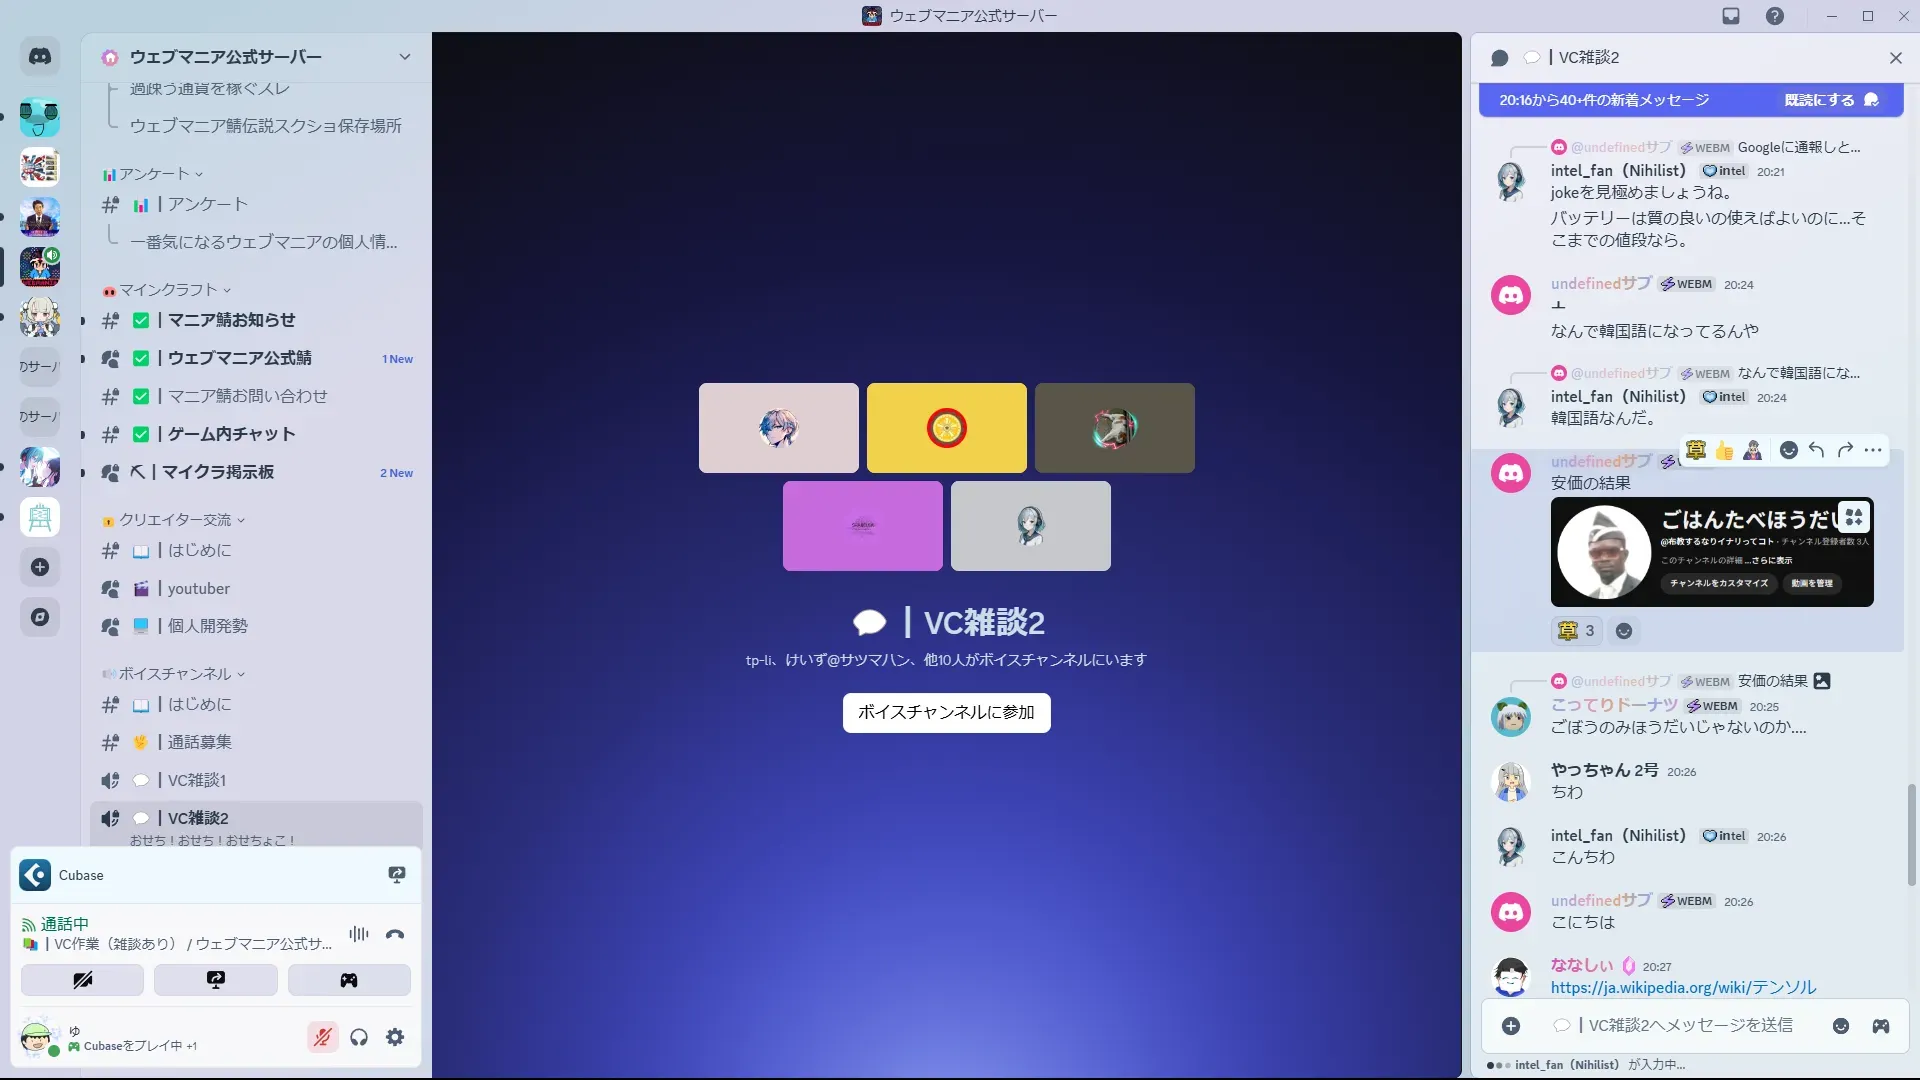This screenshot has width=1920, height=1080.
Task: Type in the VC雑談2 message input field
Action: click(1690, 1025)
